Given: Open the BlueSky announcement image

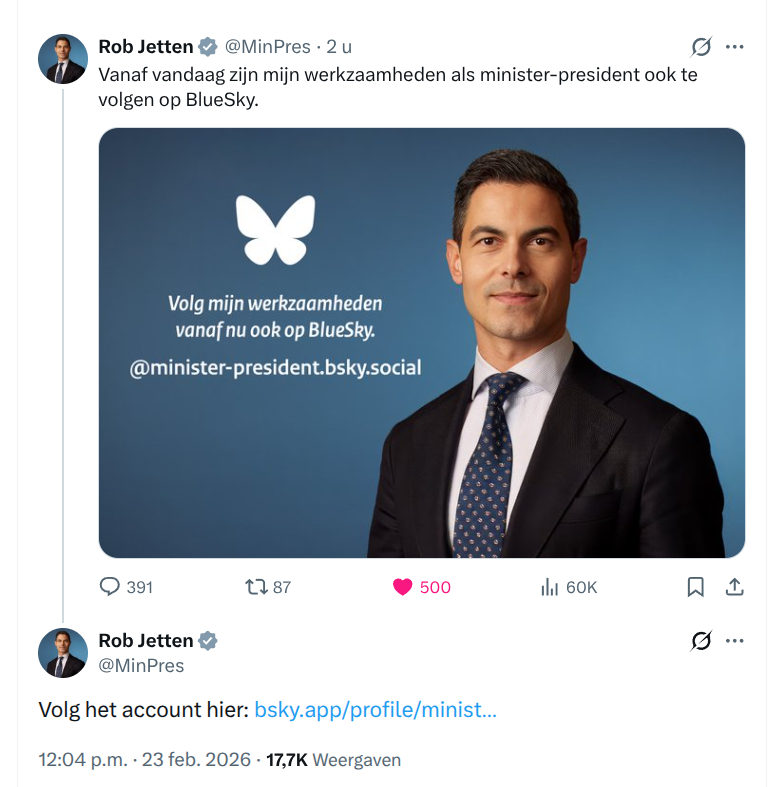Looking at the screenshot, I should [421, 343].
